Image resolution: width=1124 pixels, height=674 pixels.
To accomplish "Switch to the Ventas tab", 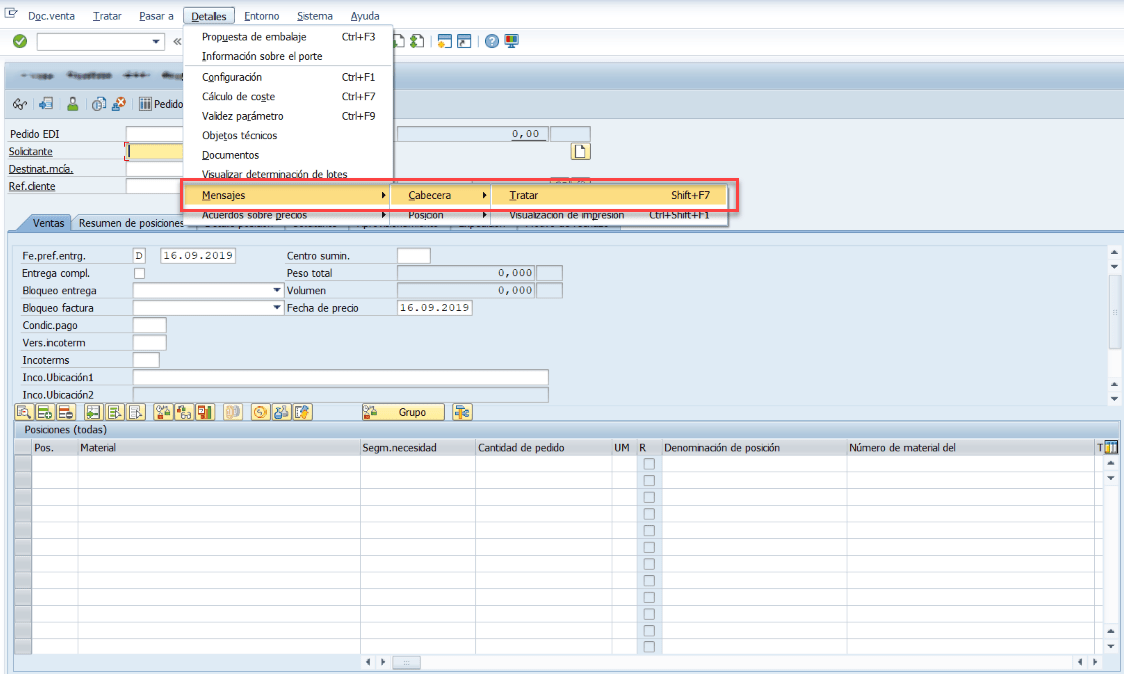I will click(48, 223).
